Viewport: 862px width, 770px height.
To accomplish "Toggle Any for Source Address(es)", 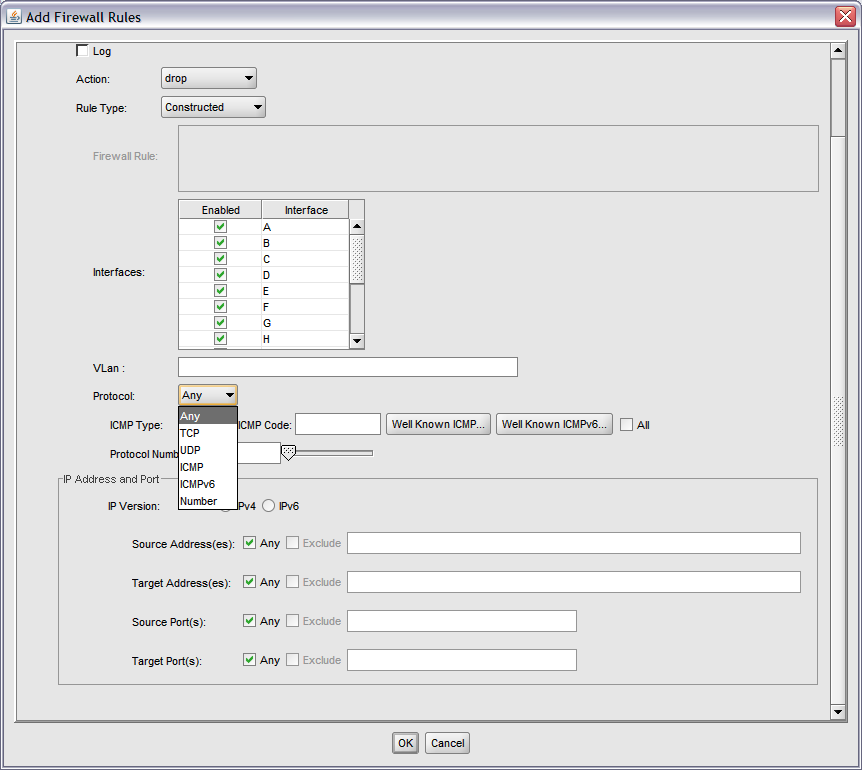I will (x=250, y=543).
